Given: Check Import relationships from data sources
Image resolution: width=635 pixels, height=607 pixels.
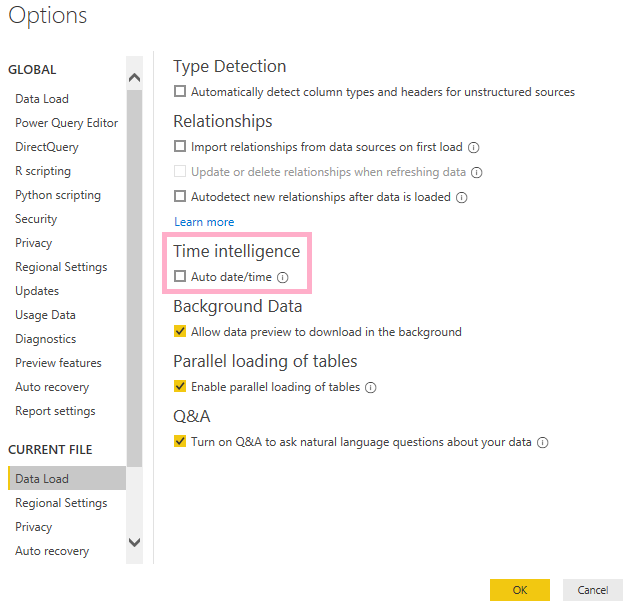Looking at the screenshot, I should pyautogui.click(x=180, y=146).
